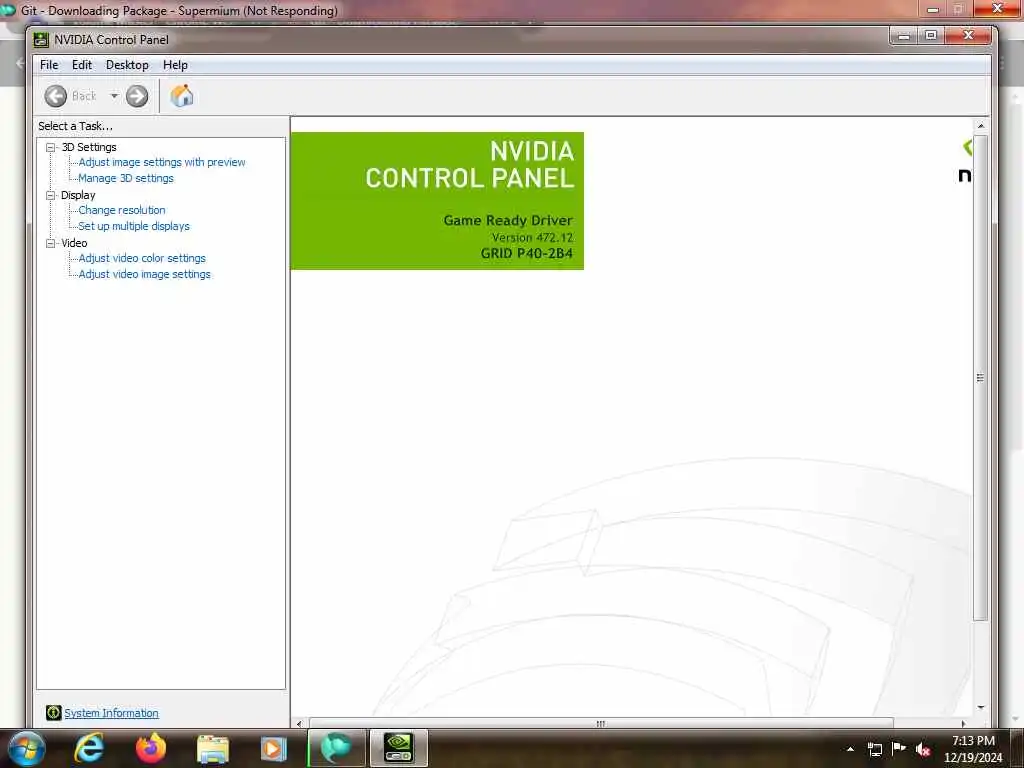The height and width of the screenshot is (768, 1024).
Task: Close the Supermium Git window
Action: [x=998, y=8]
